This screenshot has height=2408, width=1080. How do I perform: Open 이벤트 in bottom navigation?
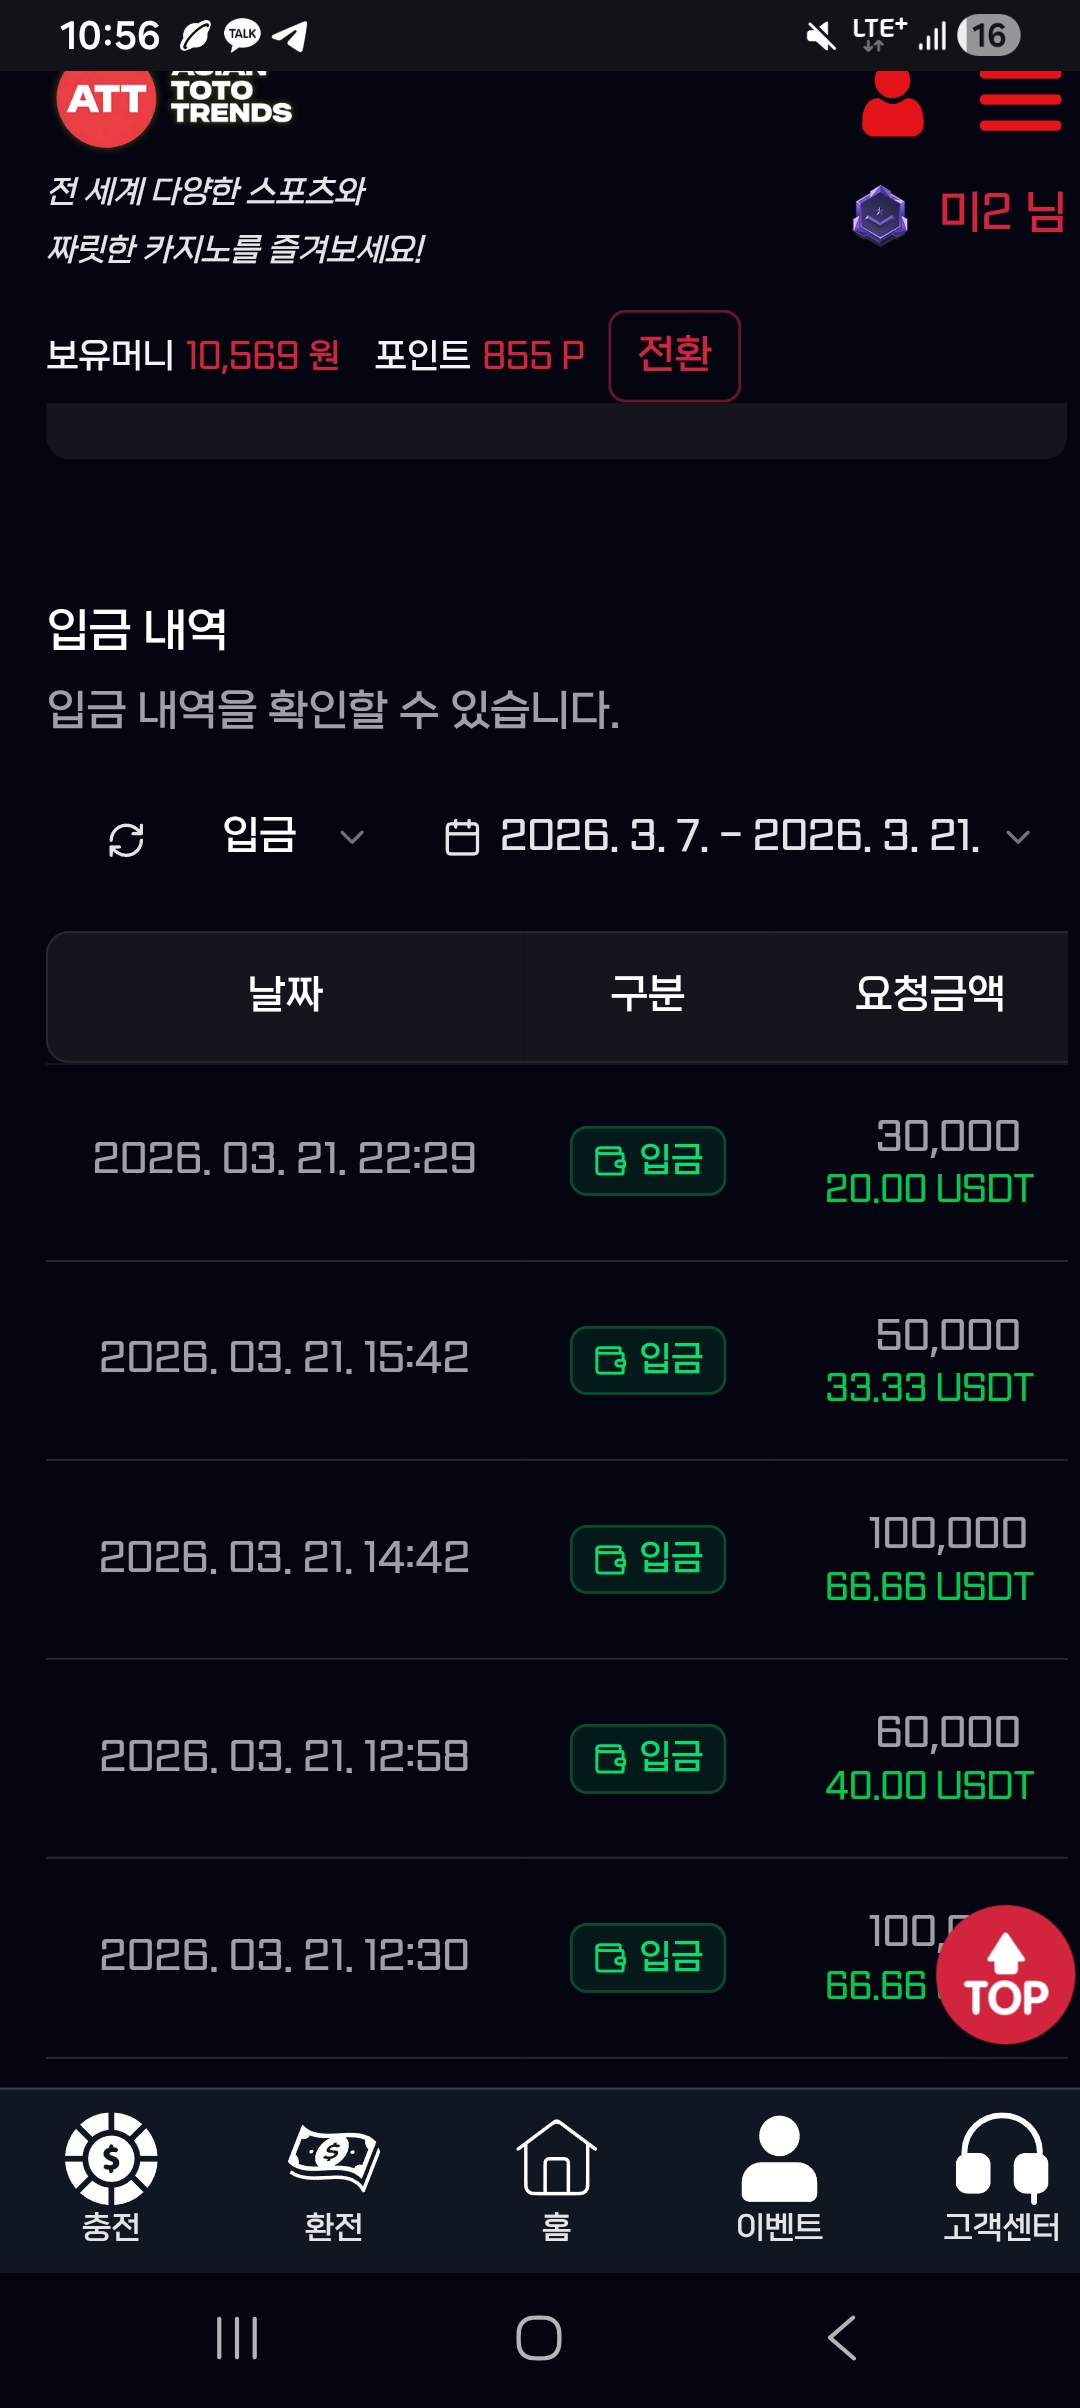coord(779,2177)
